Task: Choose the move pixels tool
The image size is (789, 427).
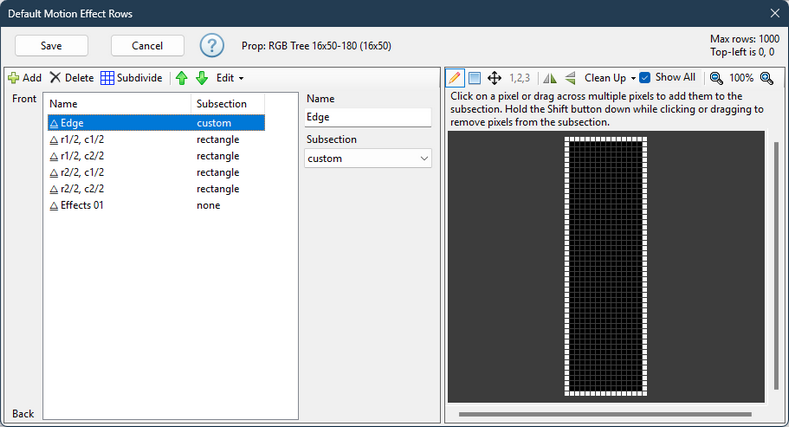Action: point(495,78)
